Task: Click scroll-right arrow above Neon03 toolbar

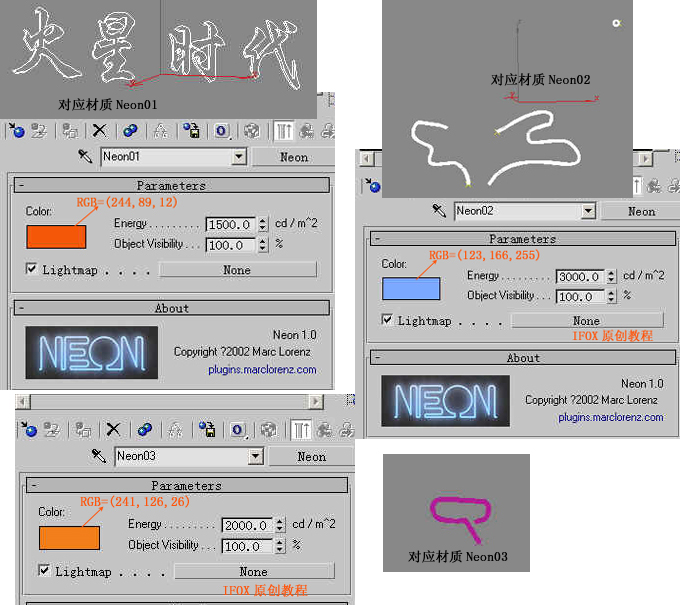Action: click(317, 402)
